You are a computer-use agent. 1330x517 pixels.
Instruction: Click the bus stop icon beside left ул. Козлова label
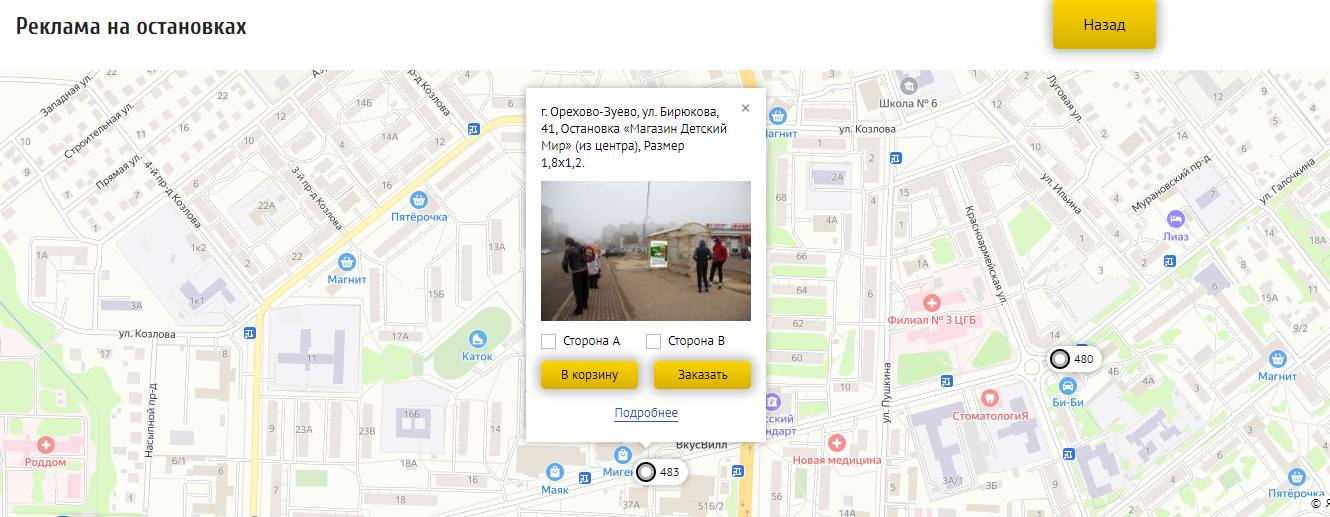249,333
